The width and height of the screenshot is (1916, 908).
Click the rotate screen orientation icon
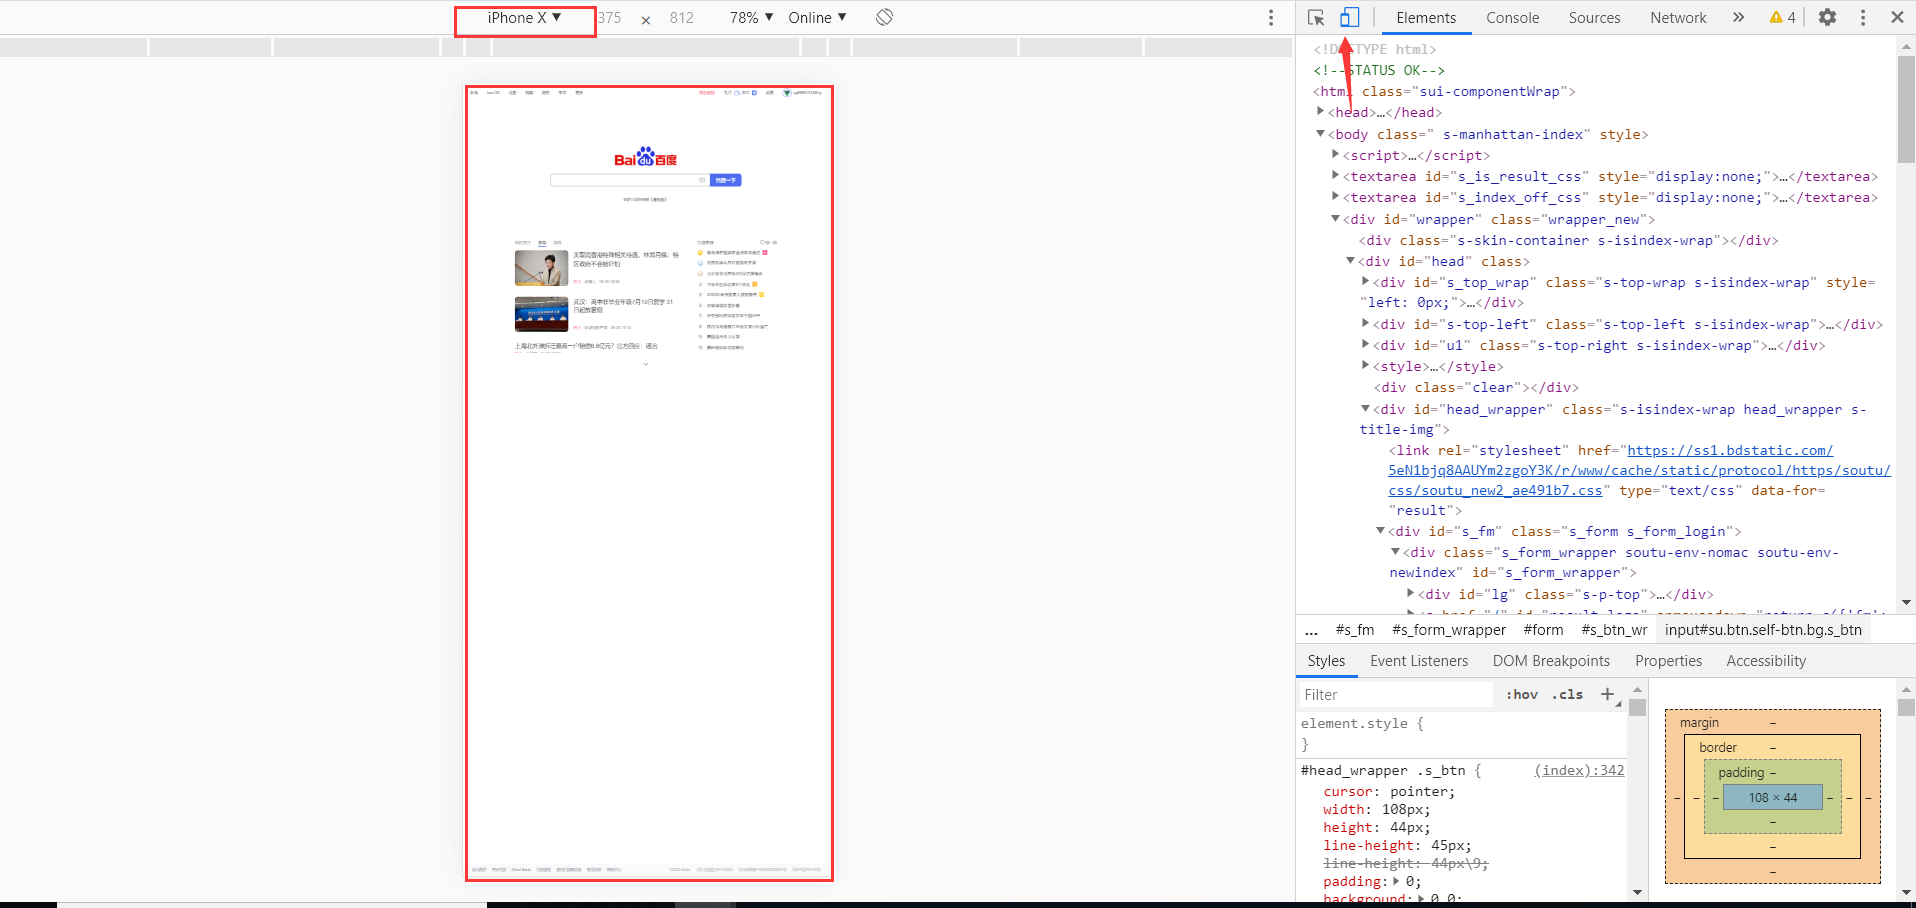[884, 18]
